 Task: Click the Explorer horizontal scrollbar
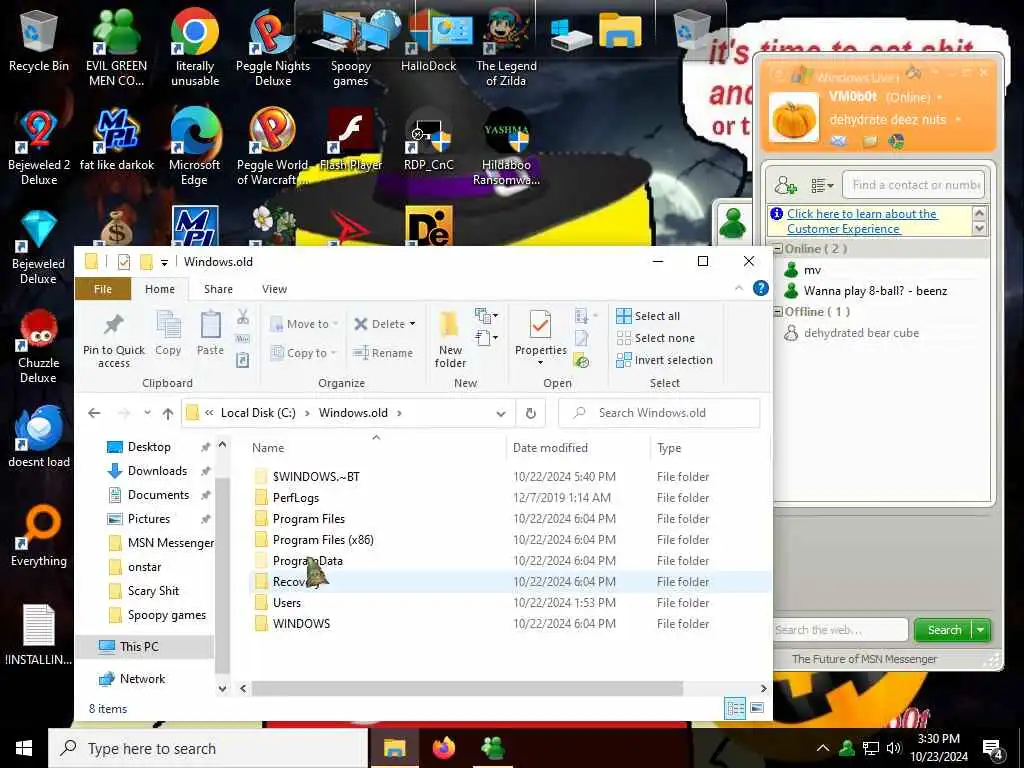point(467,688)
